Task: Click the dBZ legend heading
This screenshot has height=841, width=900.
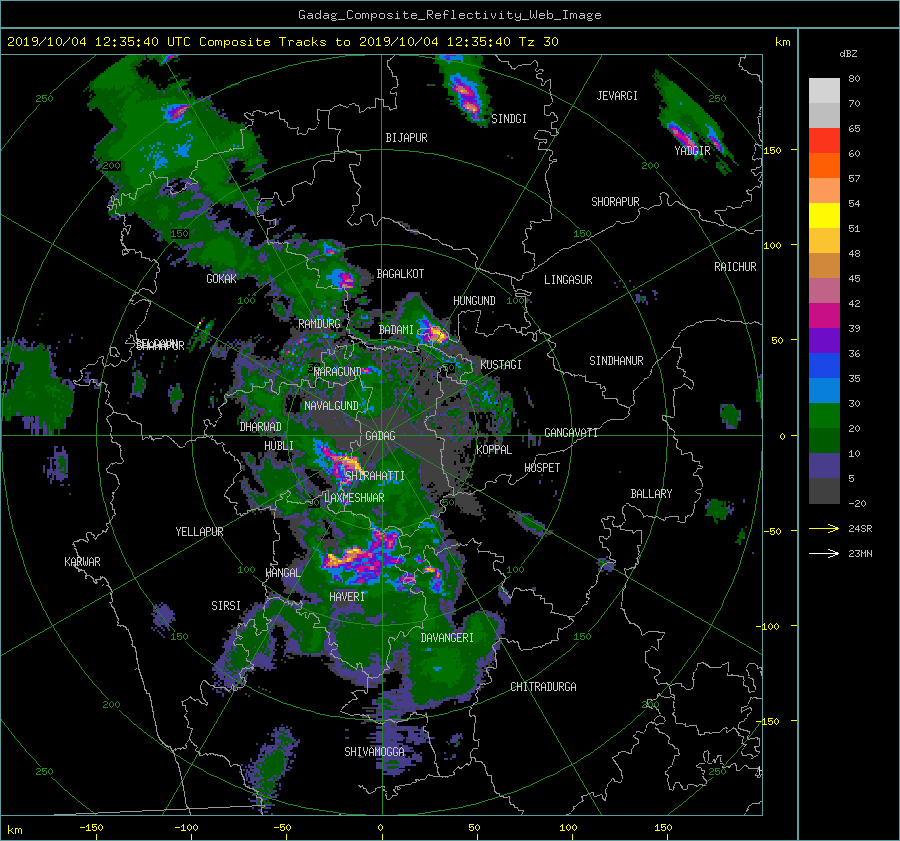Action: [848, 54]
